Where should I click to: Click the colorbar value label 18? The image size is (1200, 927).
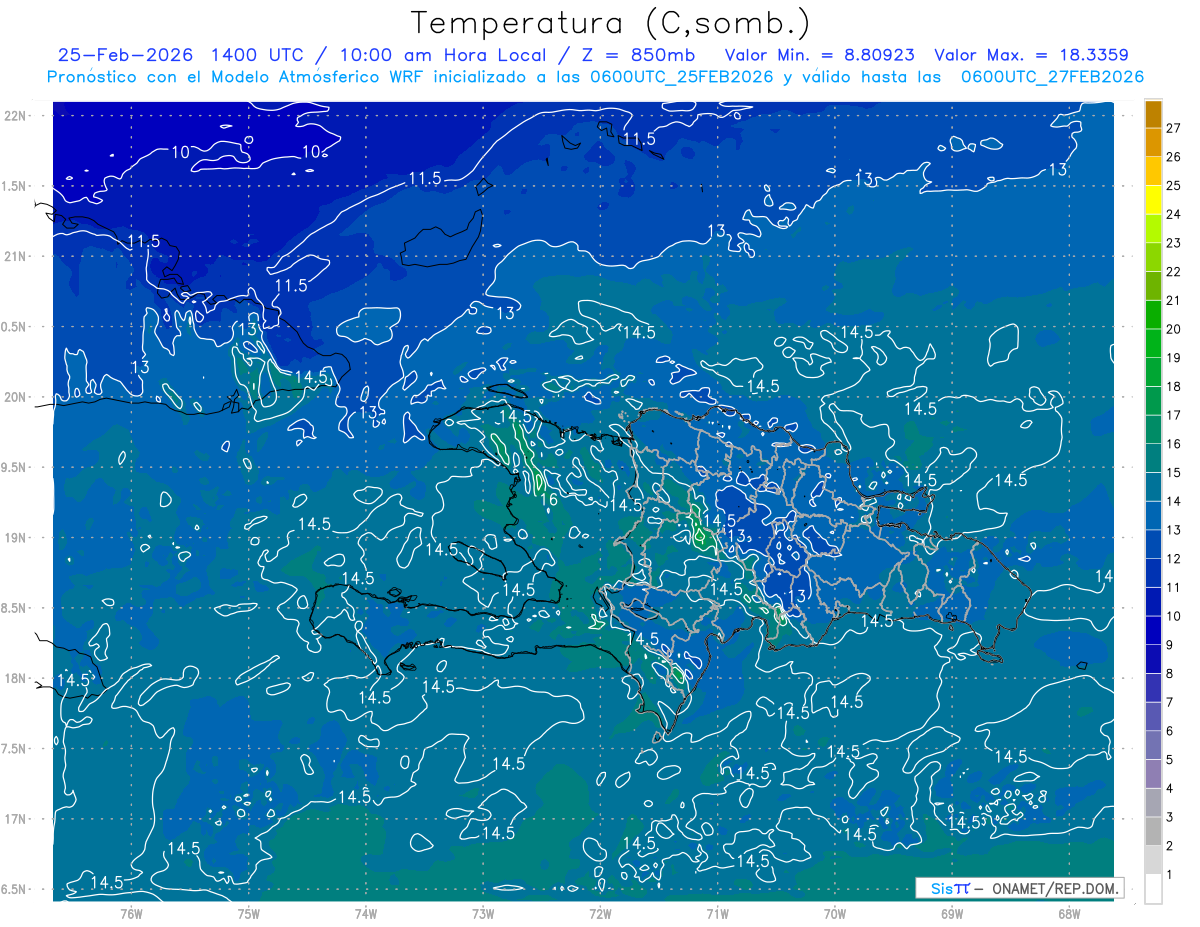pos(1173,386)
